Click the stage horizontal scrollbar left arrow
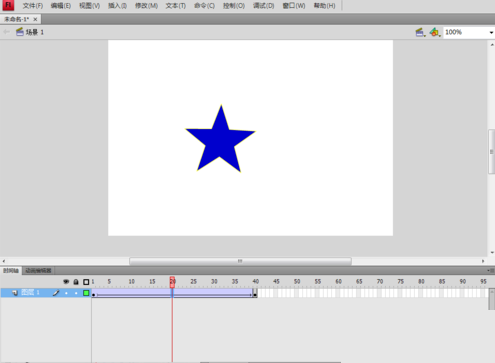Viewport: 495px width, 363px height. (4, 261)
